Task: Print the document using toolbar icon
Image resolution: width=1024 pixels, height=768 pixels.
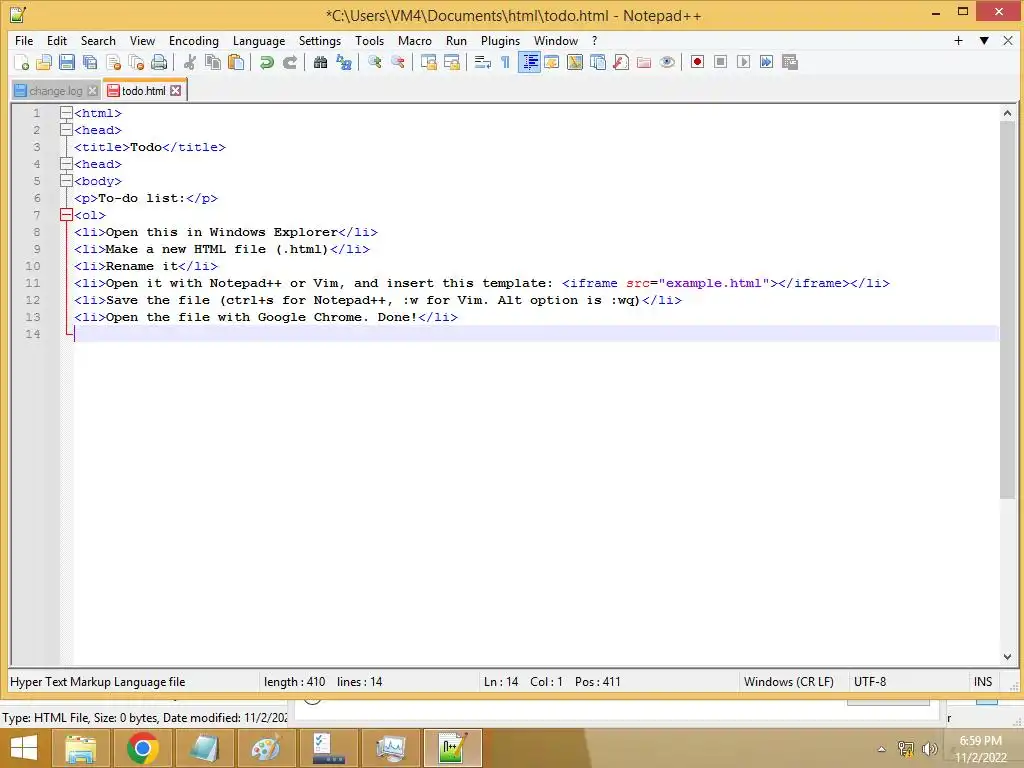Action: point(159,62)
